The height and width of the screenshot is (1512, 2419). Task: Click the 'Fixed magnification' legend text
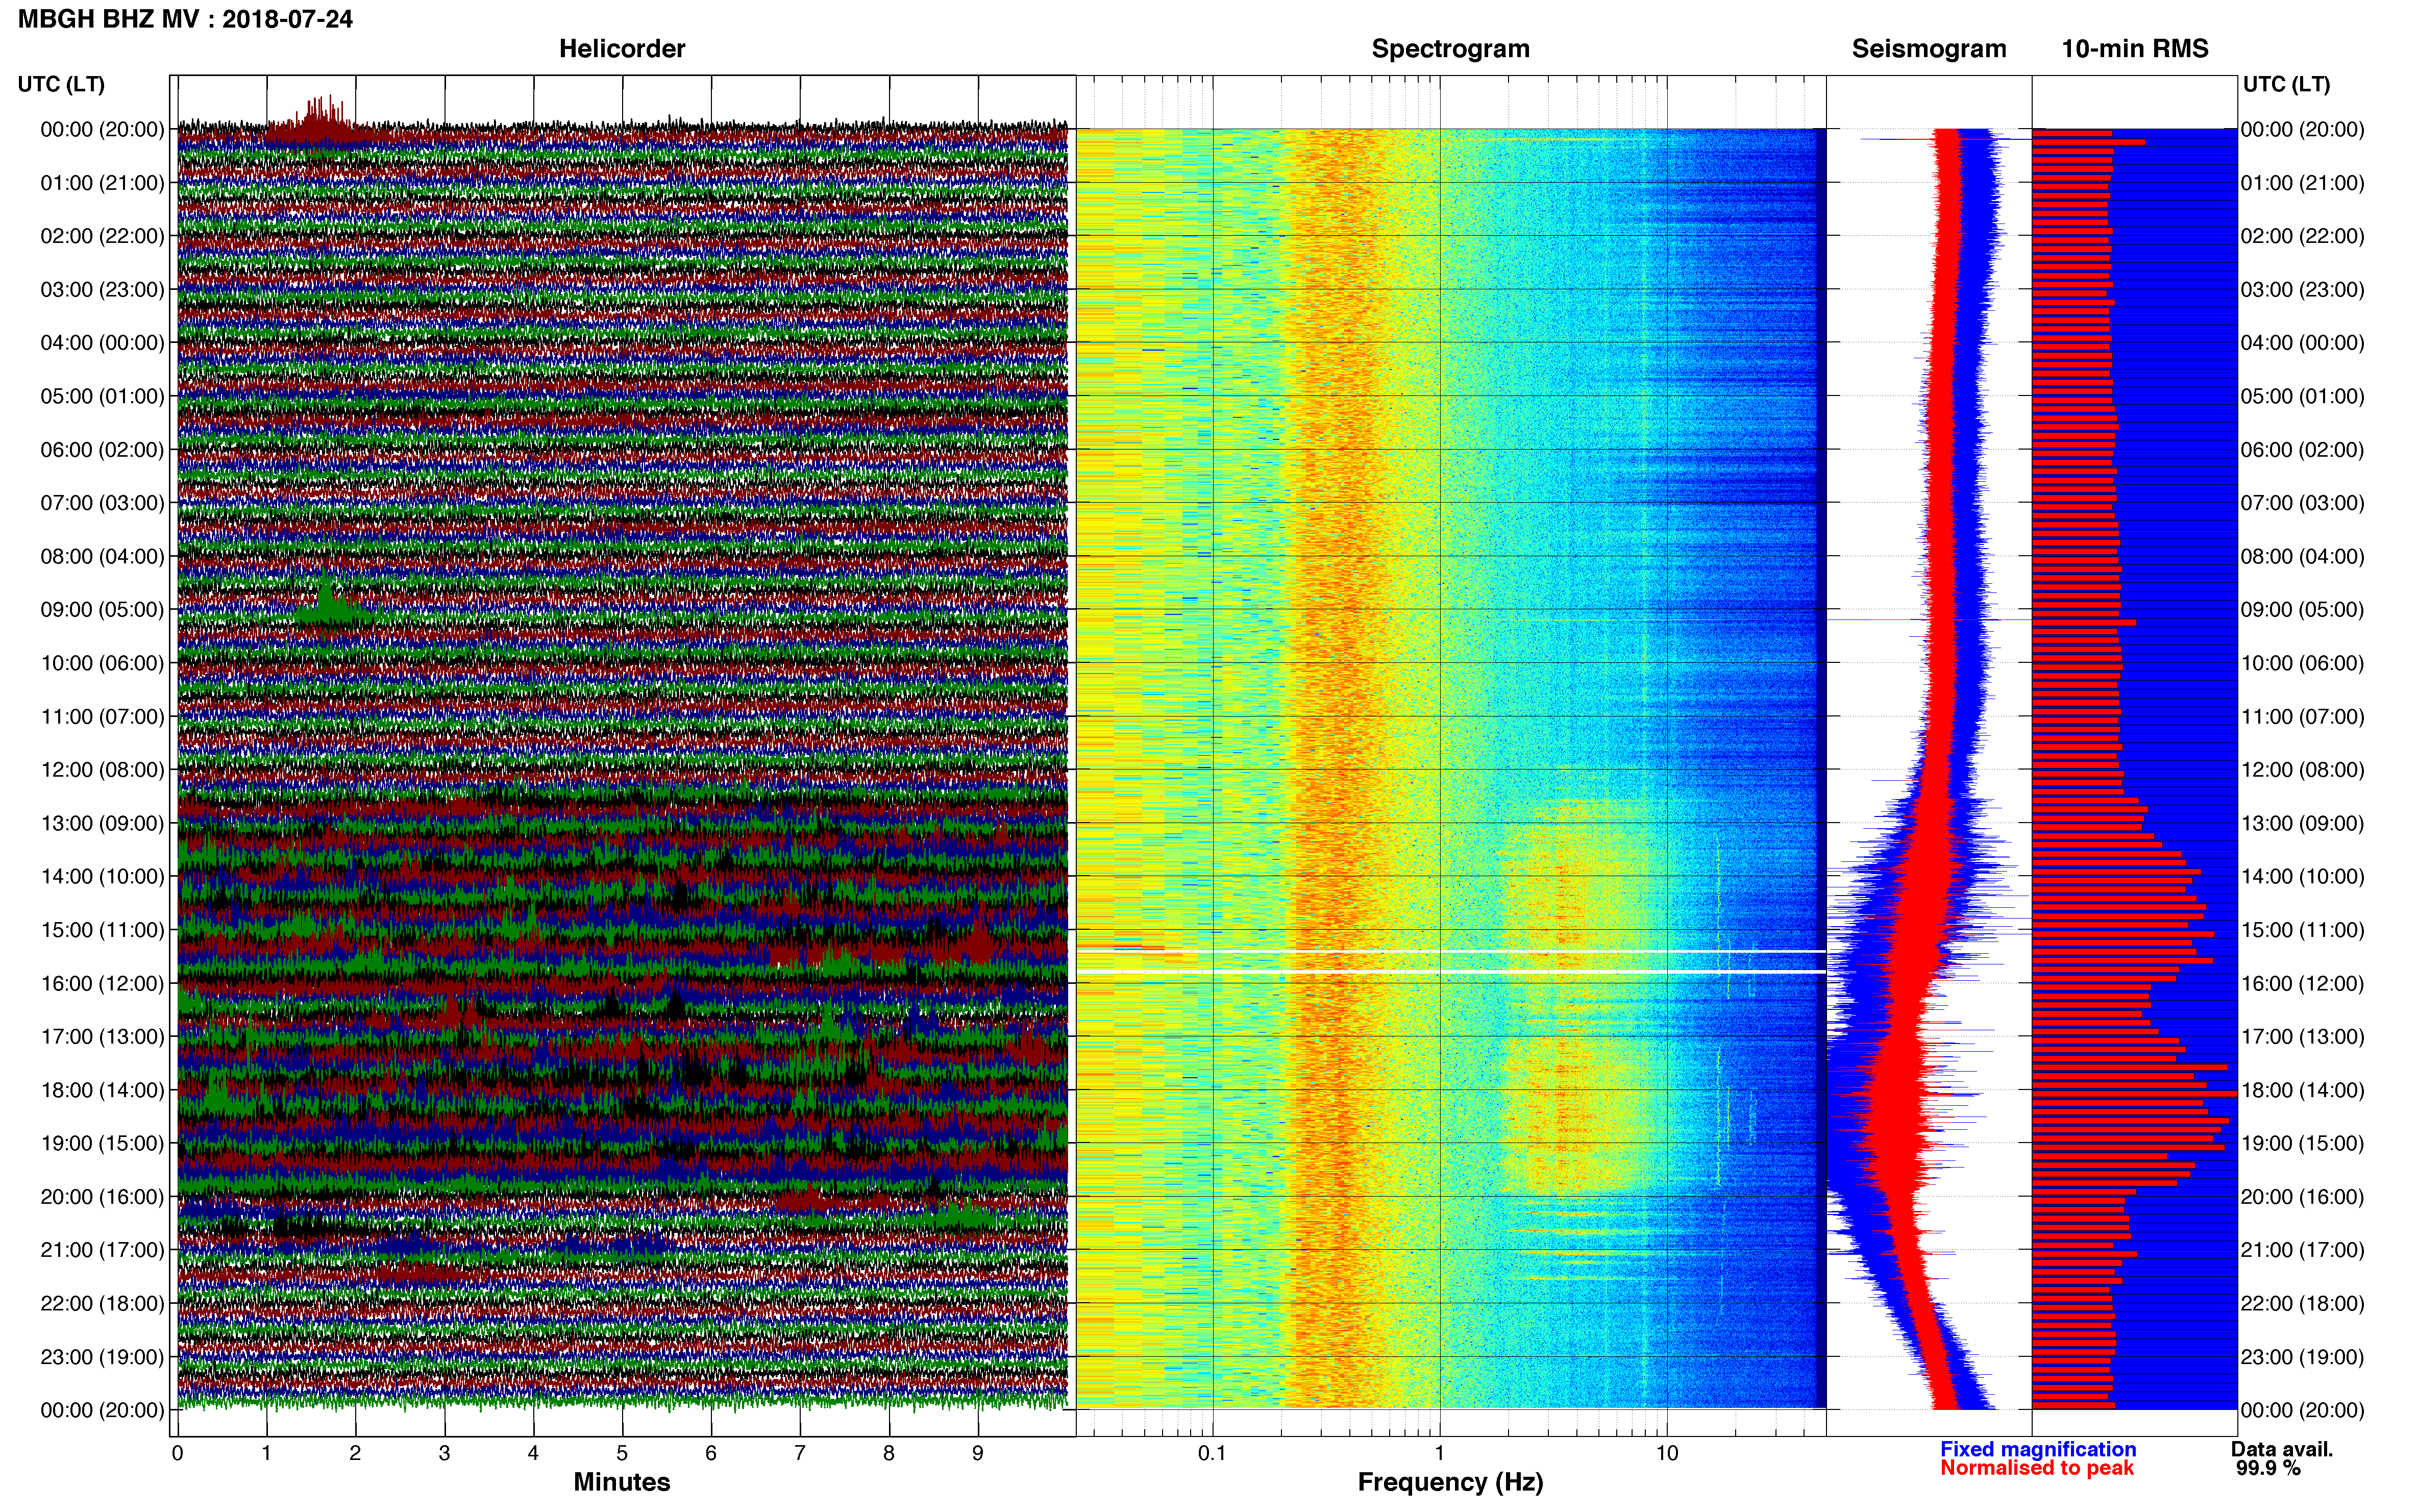pyautogui.click(x=2038, y=1449)
